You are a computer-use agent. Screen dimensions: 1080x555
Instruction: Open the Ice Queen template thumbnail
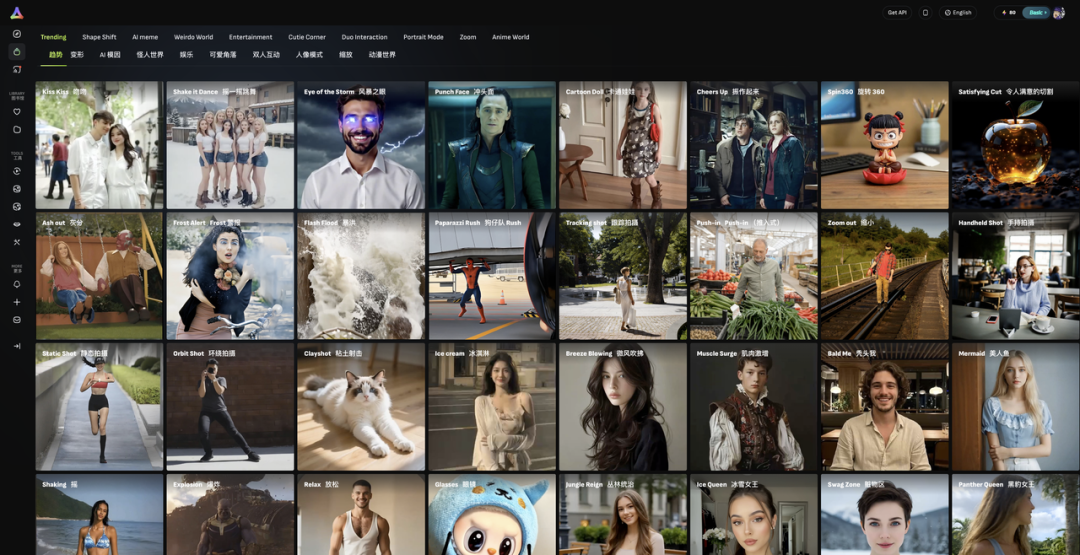point(754,514)
